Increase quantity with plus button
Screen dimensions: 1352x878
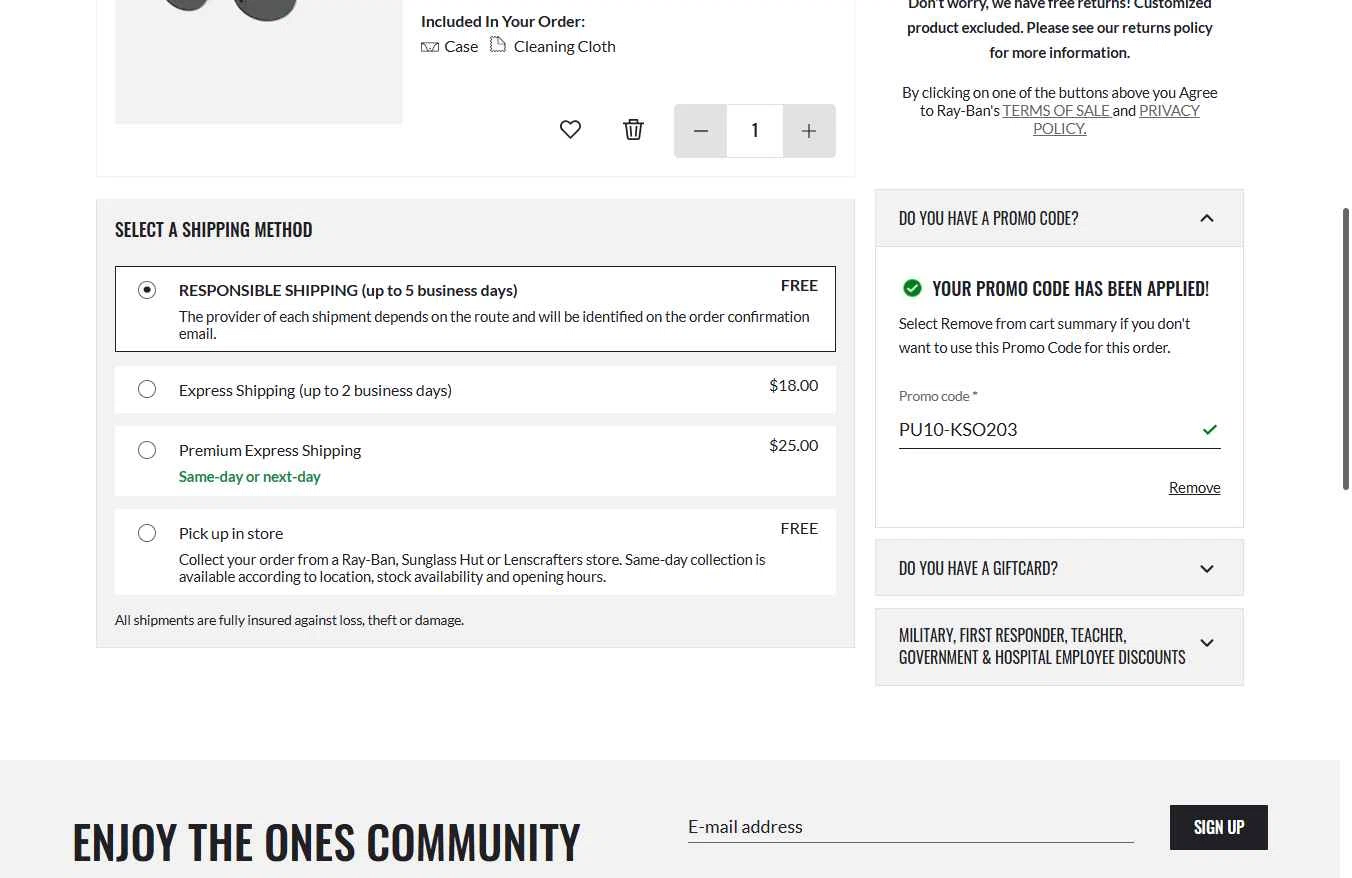[809, 131]
